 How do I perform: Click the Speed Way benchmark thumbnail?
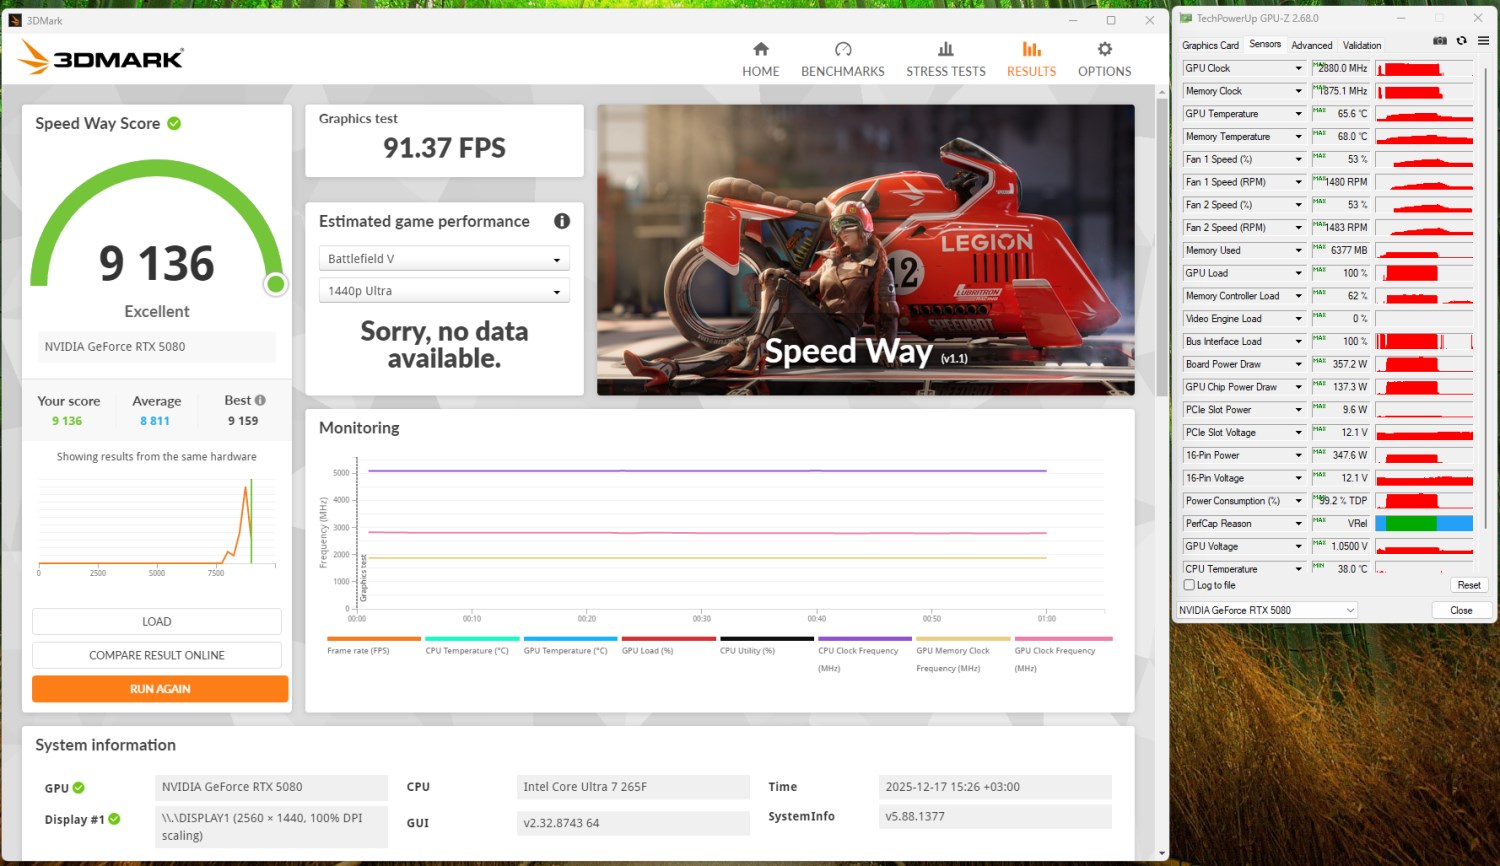865,250
